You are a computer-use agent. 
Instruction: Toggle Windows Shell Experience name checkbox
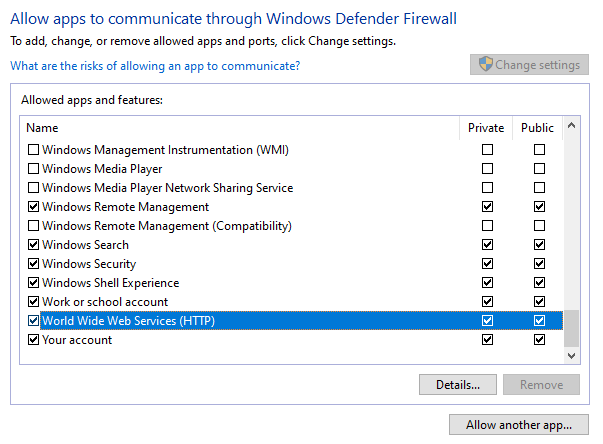pos(33,283)
